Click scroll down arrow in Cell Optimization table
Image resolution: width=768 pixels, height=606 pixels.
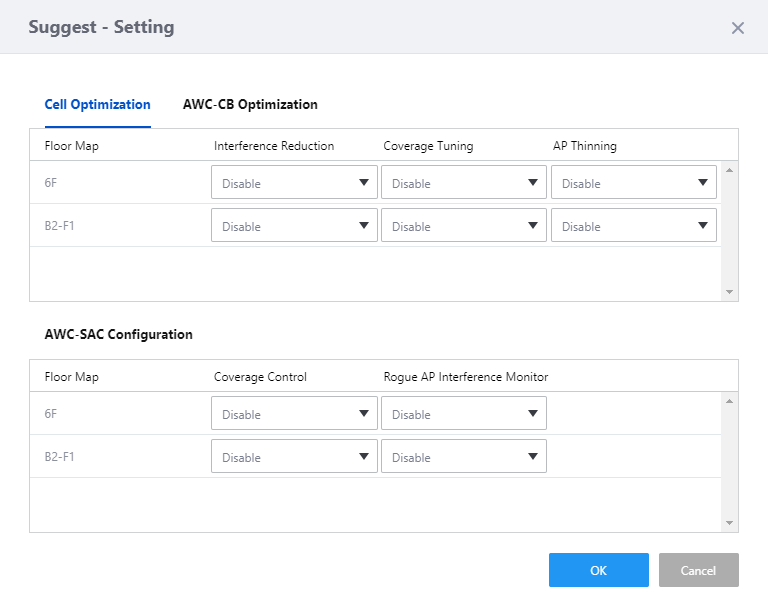click(729, 292)
